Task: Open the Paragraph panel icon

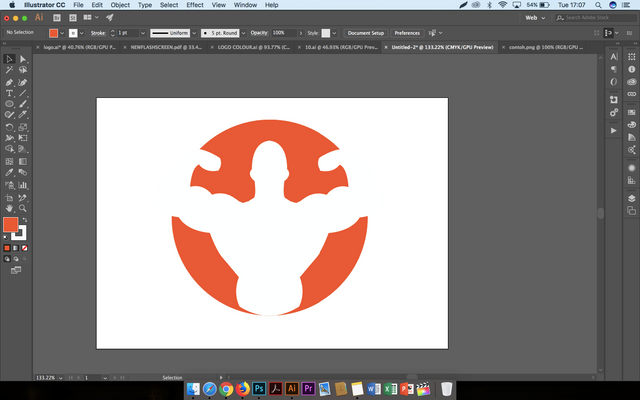Action: click(614, 69)
